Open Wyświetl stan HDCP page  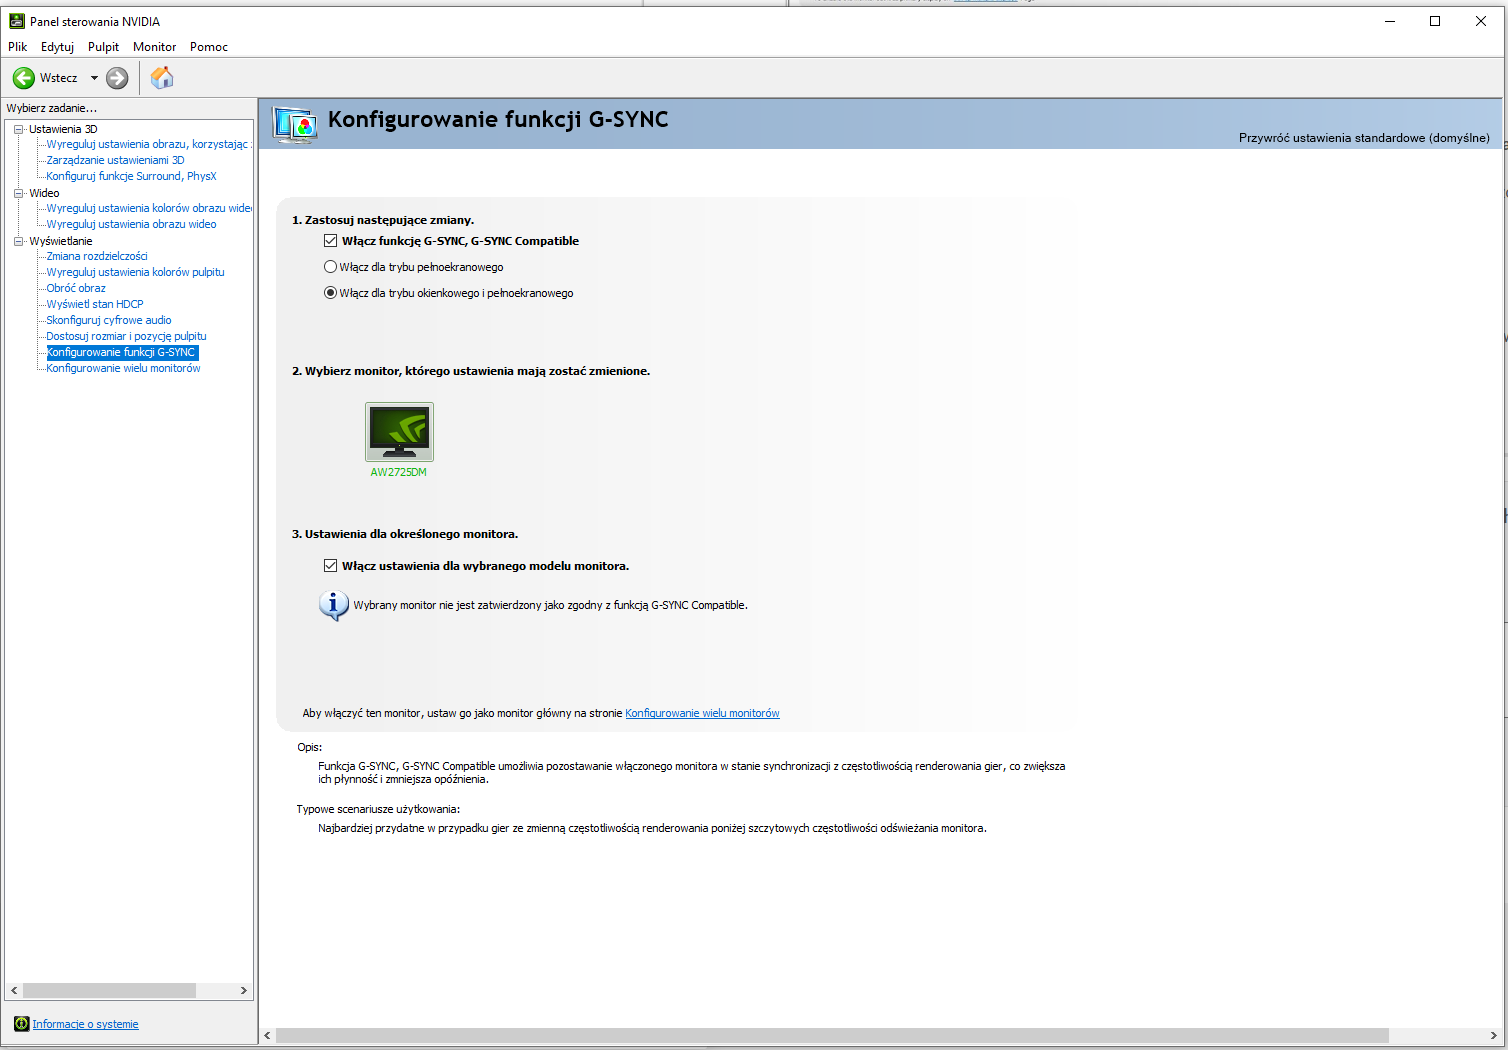tap(95, 304)
